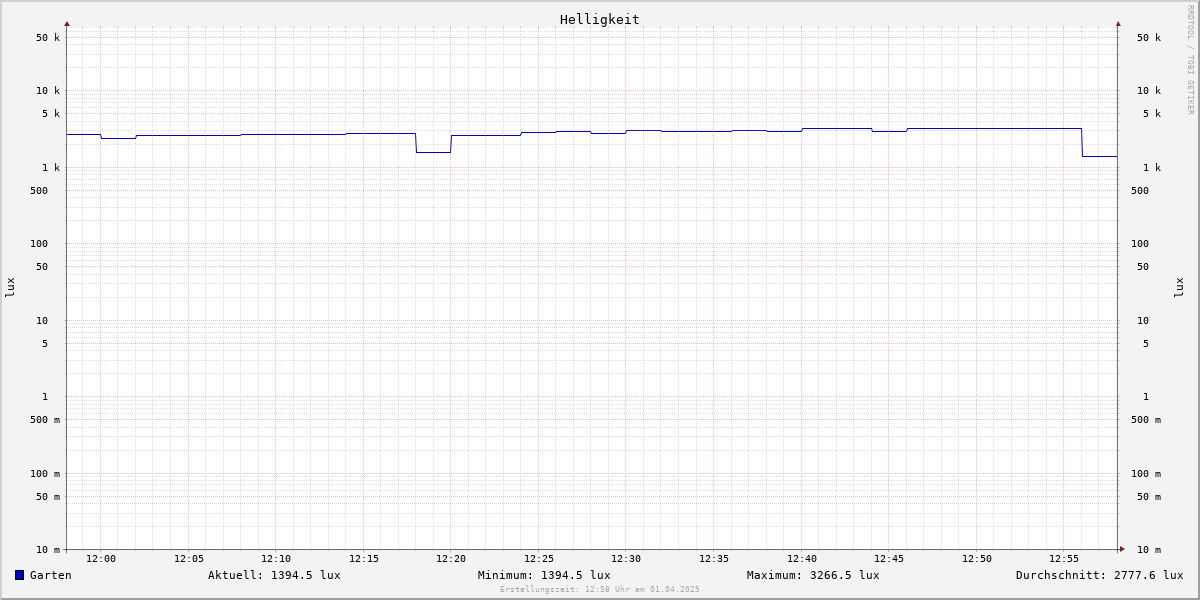
Task: Select the Durchschnitt: 2777.6 lux value
Action: [1099, 575]
